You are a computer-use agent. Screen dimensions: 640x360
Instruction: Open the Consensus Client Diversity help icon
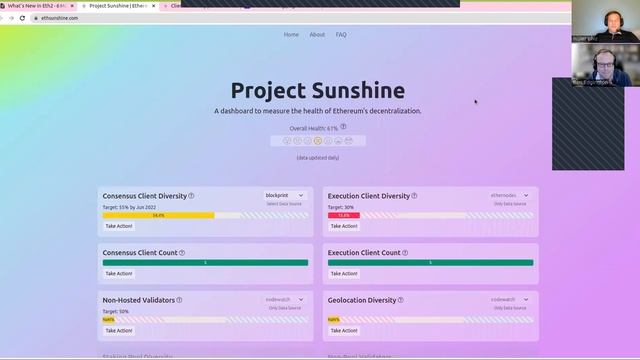(x=191, y=196)
